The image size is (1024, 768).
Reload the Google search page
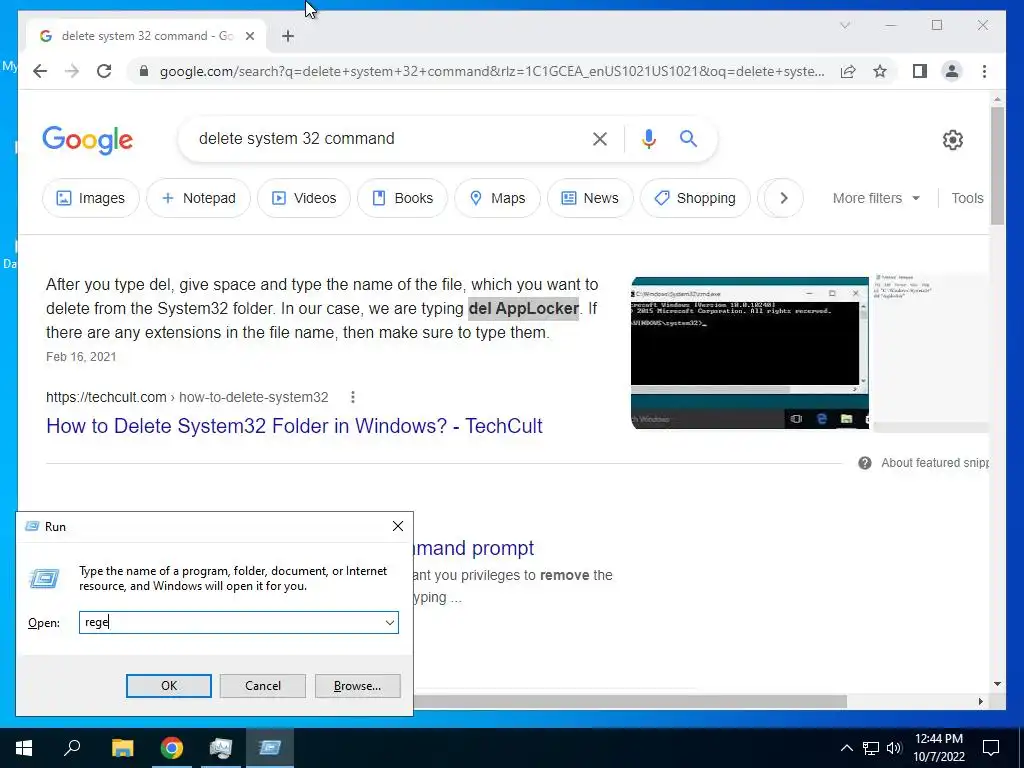tap(104, 71)
